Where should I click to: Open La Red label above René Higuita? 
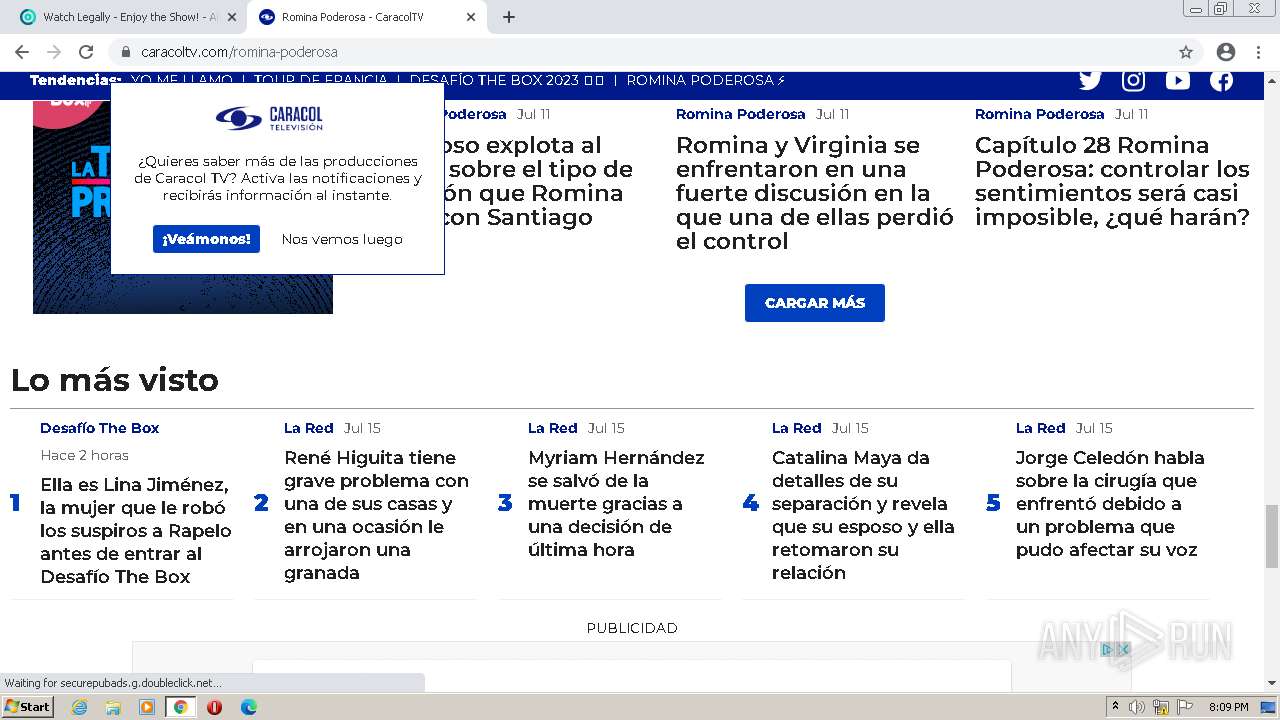(308, 428)
